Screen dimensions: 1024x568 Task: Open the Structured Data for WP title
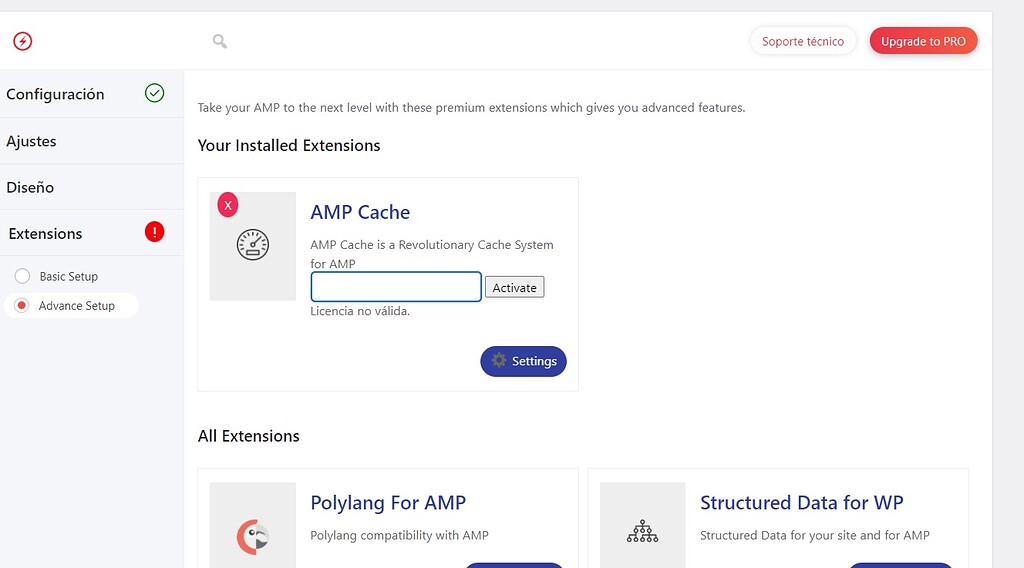point(801,502)
